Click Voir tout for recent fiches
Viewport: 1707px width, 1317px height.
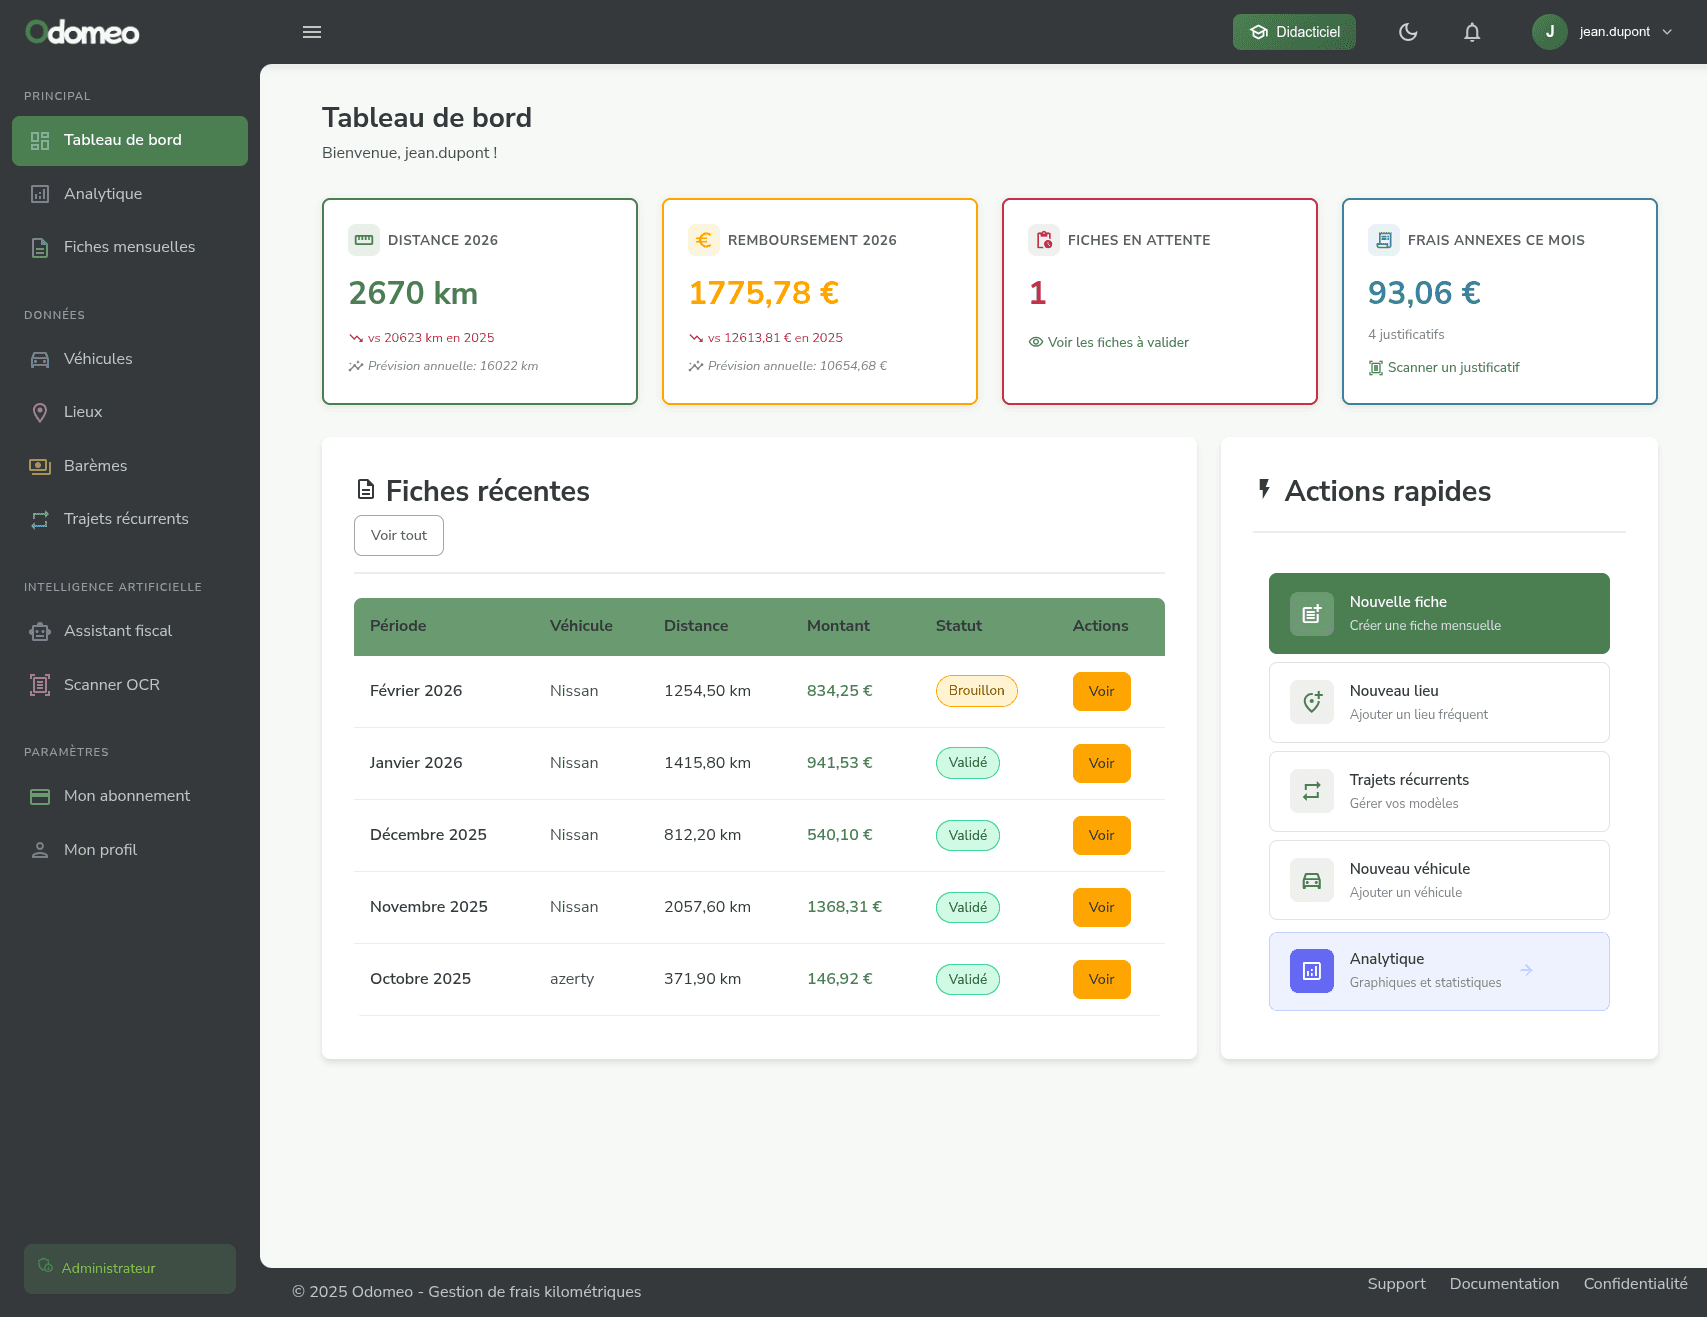click(x=399, y=535)
